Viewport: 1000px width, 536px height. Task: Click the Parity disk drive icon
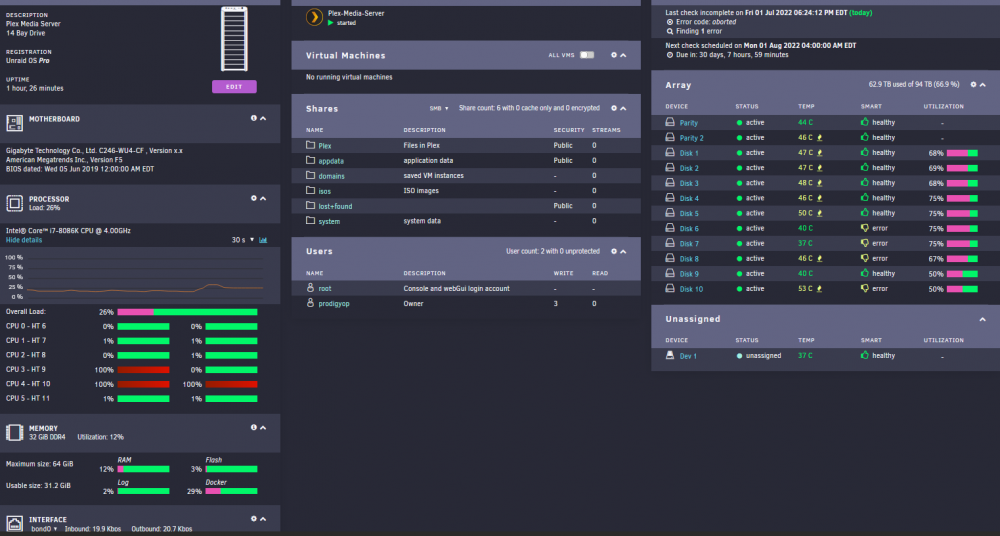[x=670, y=122]
